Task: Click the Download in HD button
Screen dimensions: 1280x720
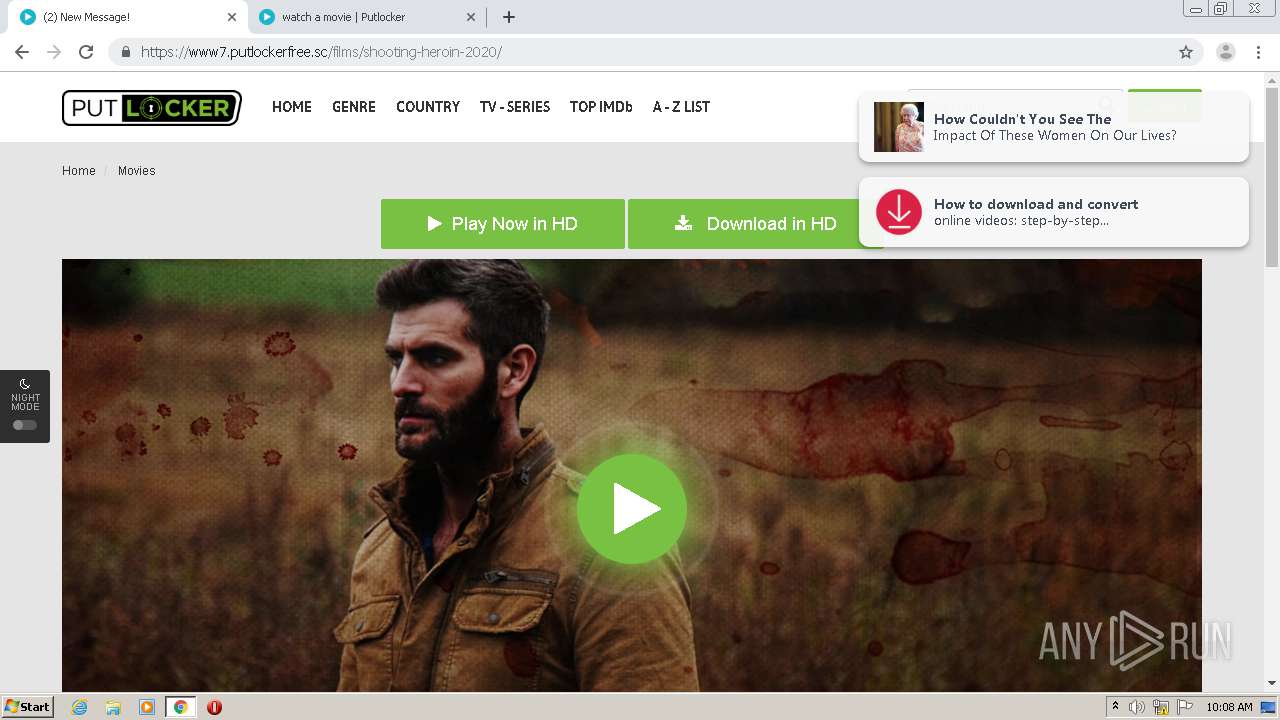Action: pos(755,224)
